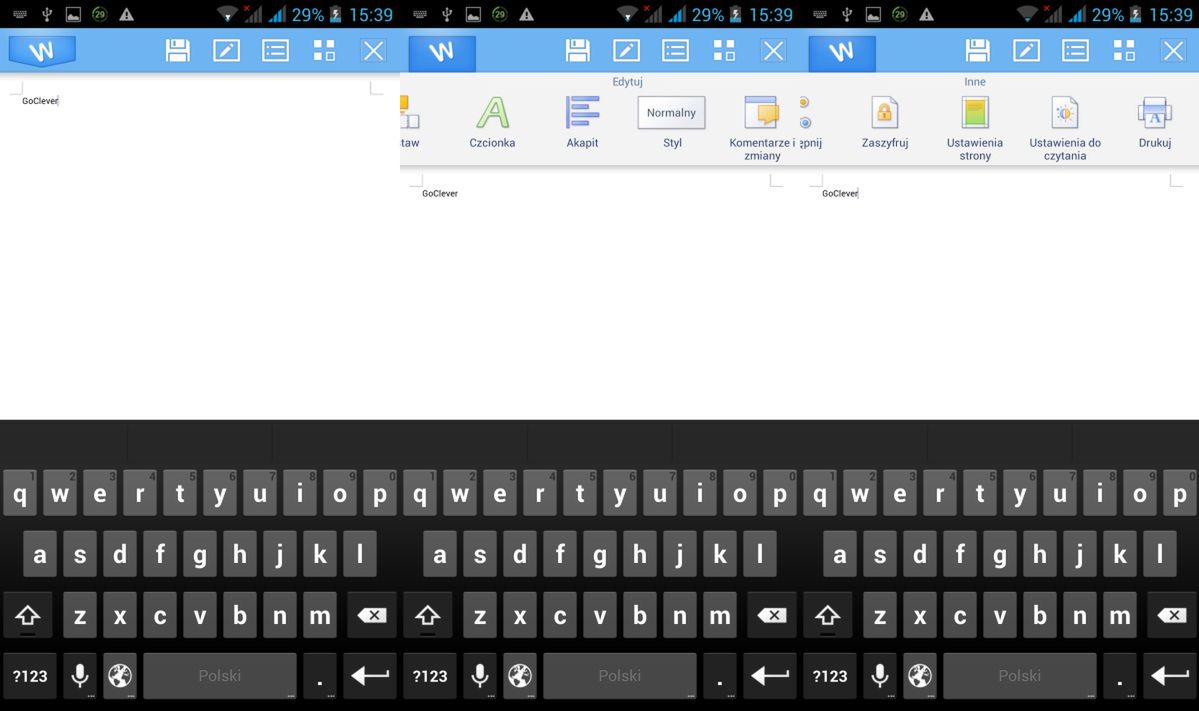Tap the W button above the Edytuj ribbon

442,52
